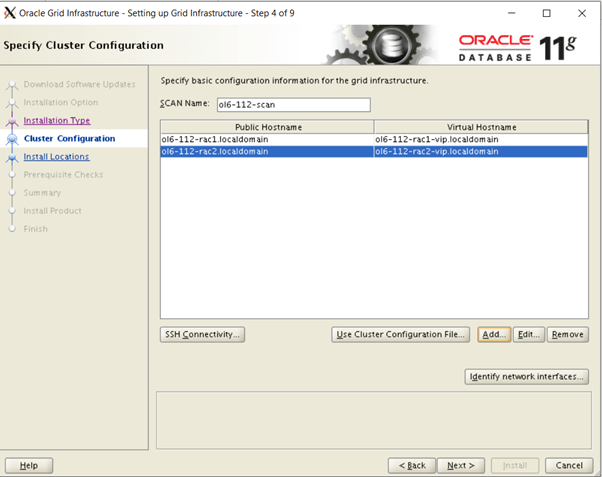Screen dimensions: 602x477
Task: Open Identify network interfaces dialog
Action: [x=527, y=377]
